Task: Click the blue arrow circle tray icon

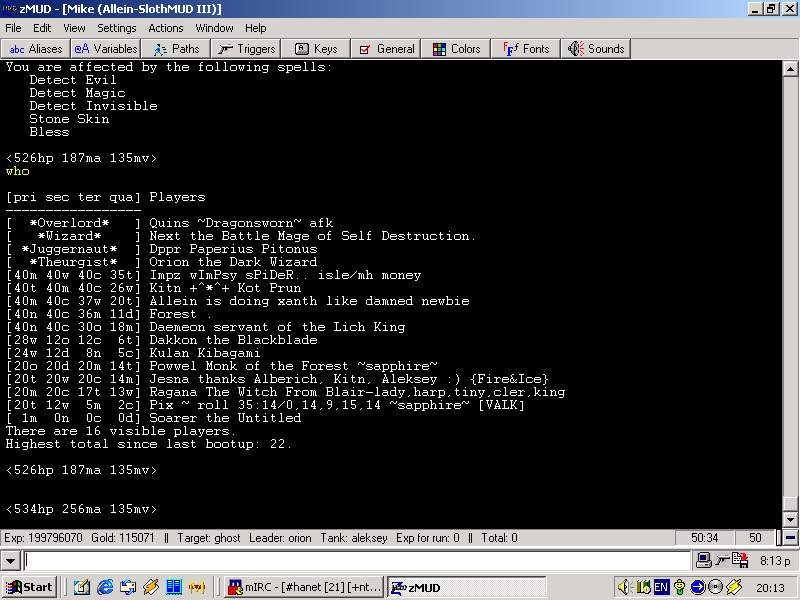Action: tap(698, 587)
